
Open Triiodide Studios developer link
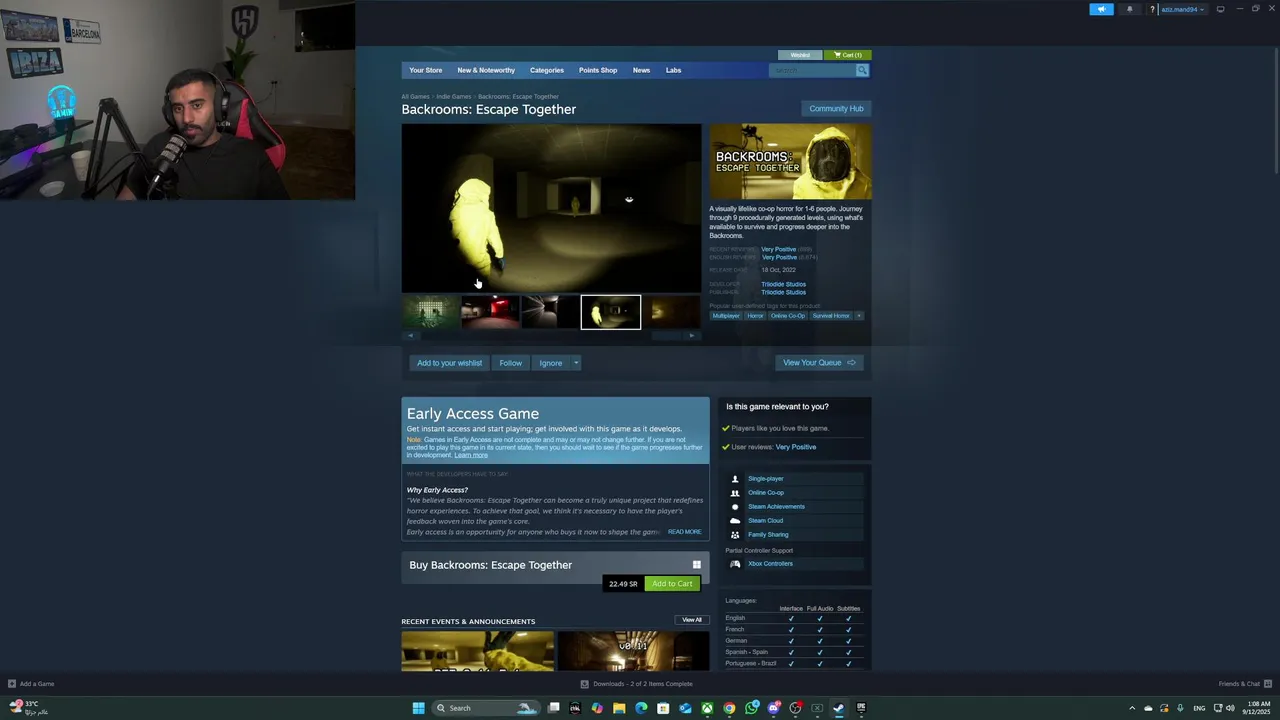click(x=783, y=284)
